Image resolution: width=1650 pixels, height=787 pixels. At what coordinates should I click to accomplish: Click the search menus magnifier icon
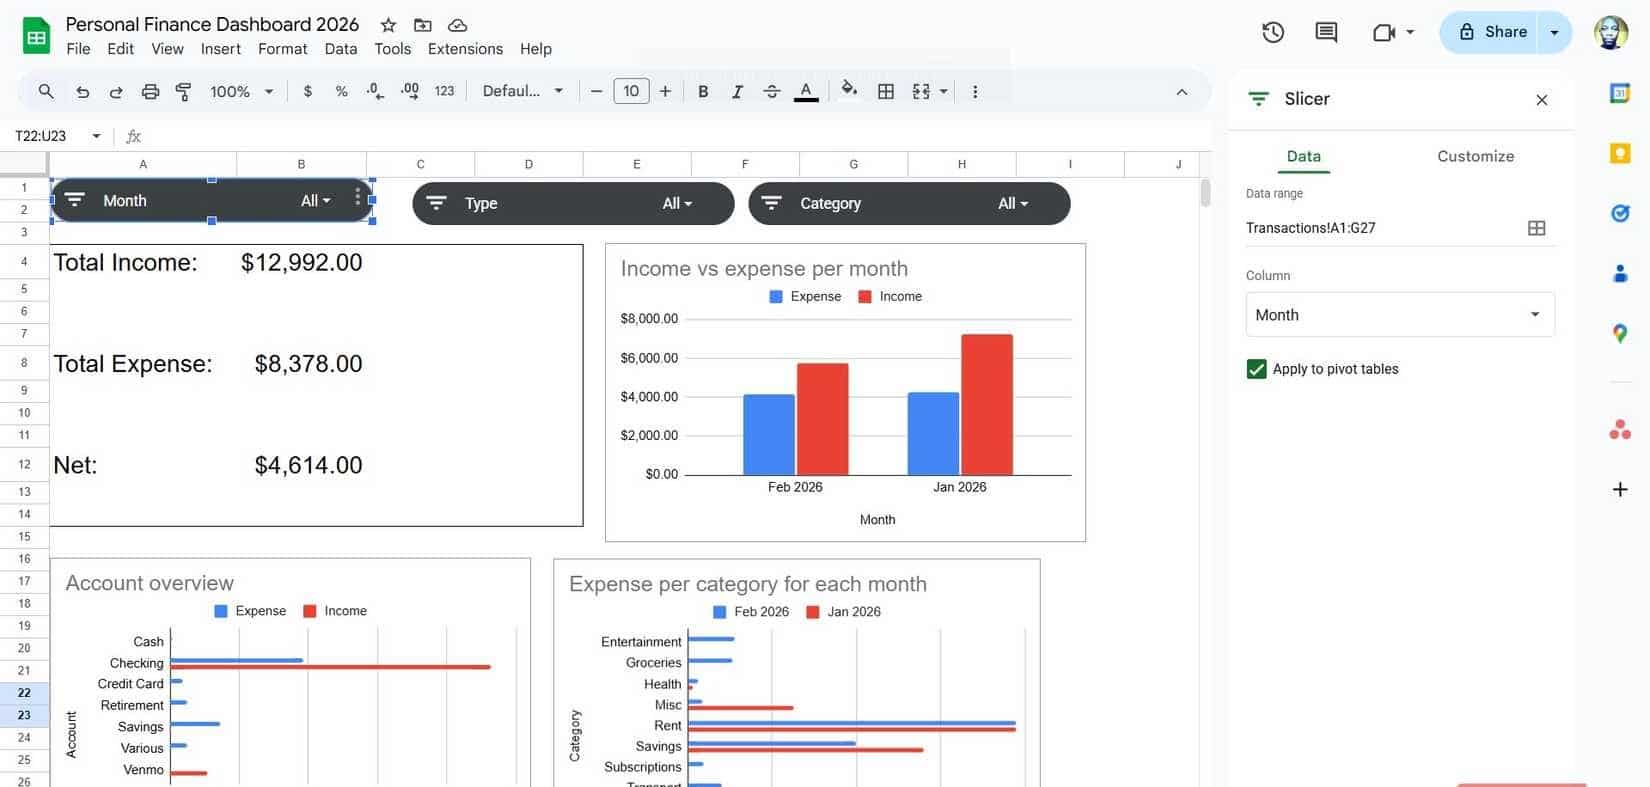(46, 91)
